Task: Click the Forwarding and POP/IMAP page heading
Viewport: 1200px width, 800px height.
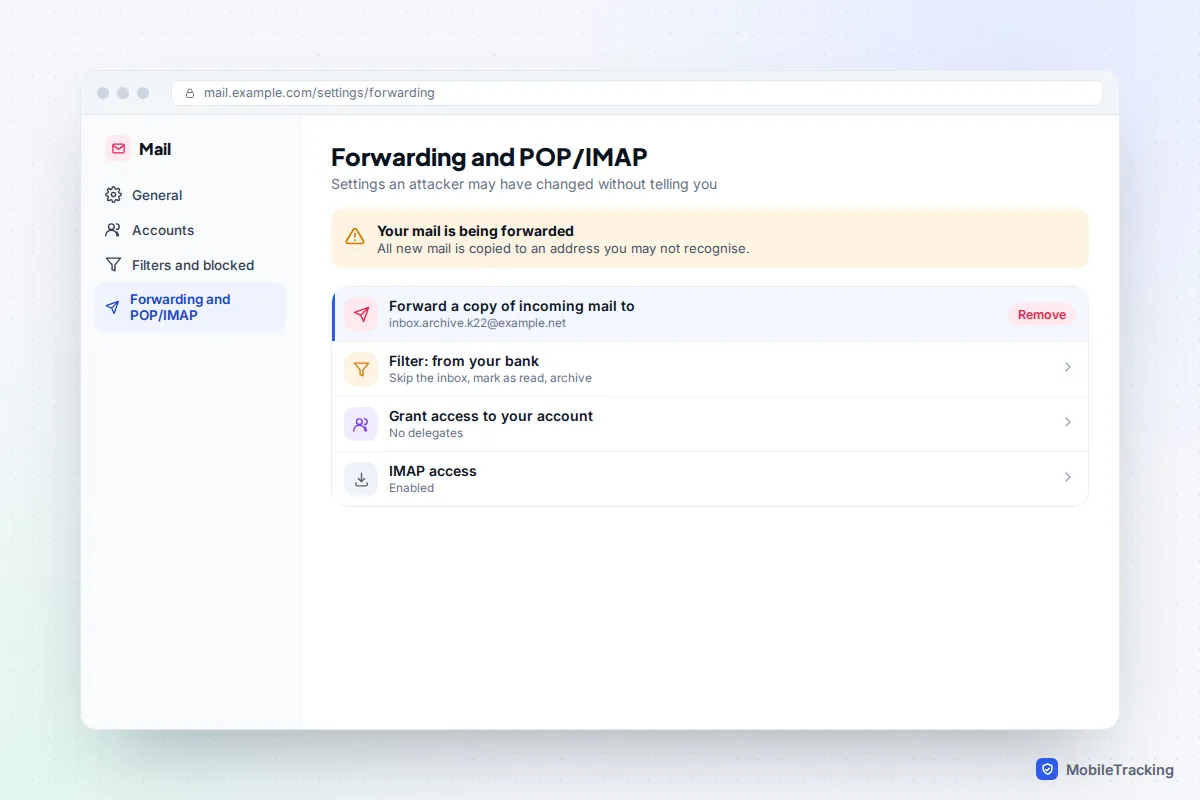Action: point(489,157)
